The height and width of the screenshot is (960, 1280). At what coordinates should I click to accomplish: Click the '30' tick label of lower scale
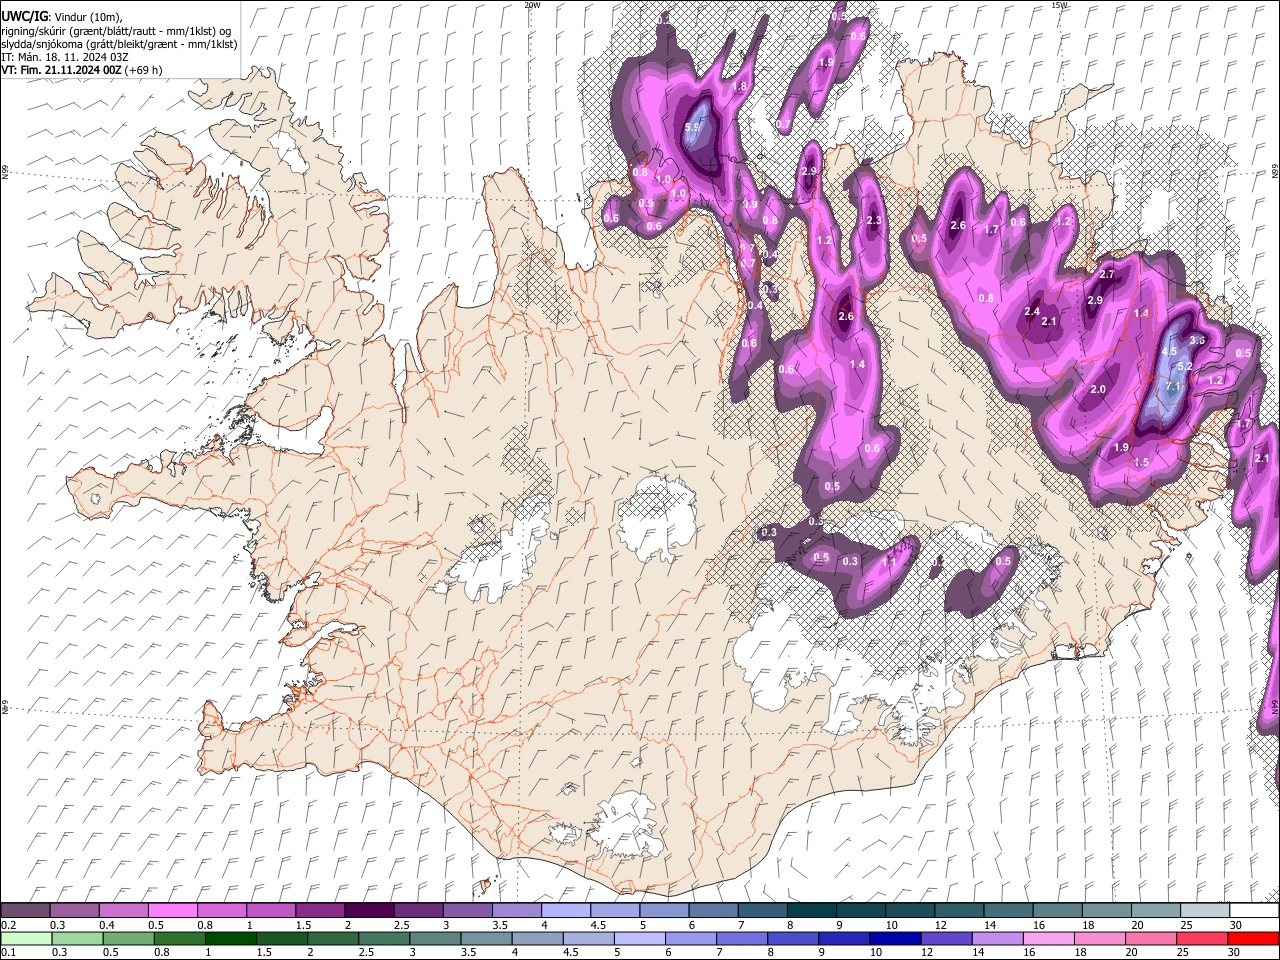1233,953
